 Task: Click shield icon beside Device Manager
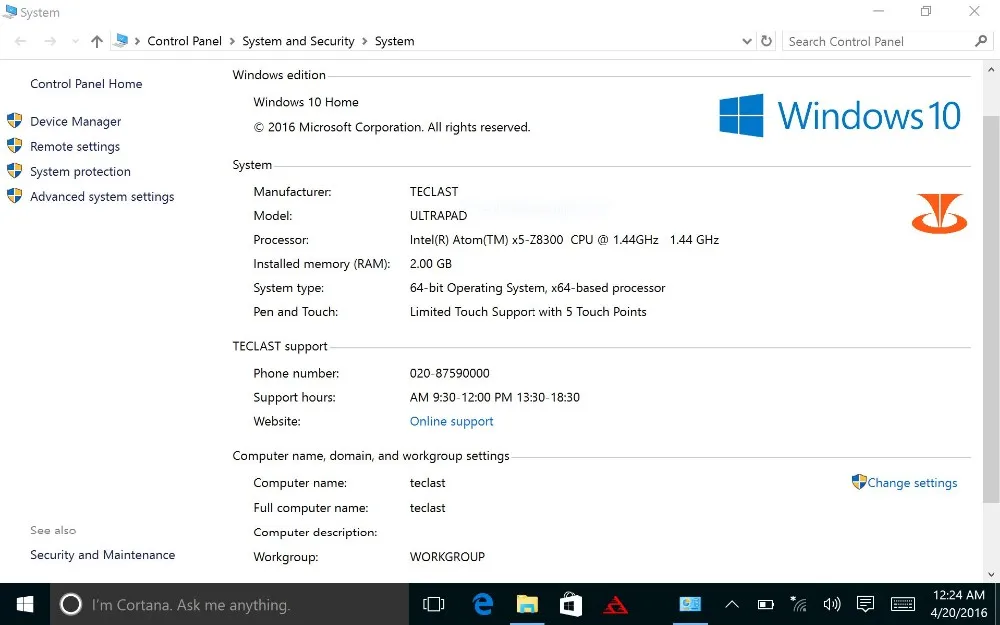coord(15,121)
